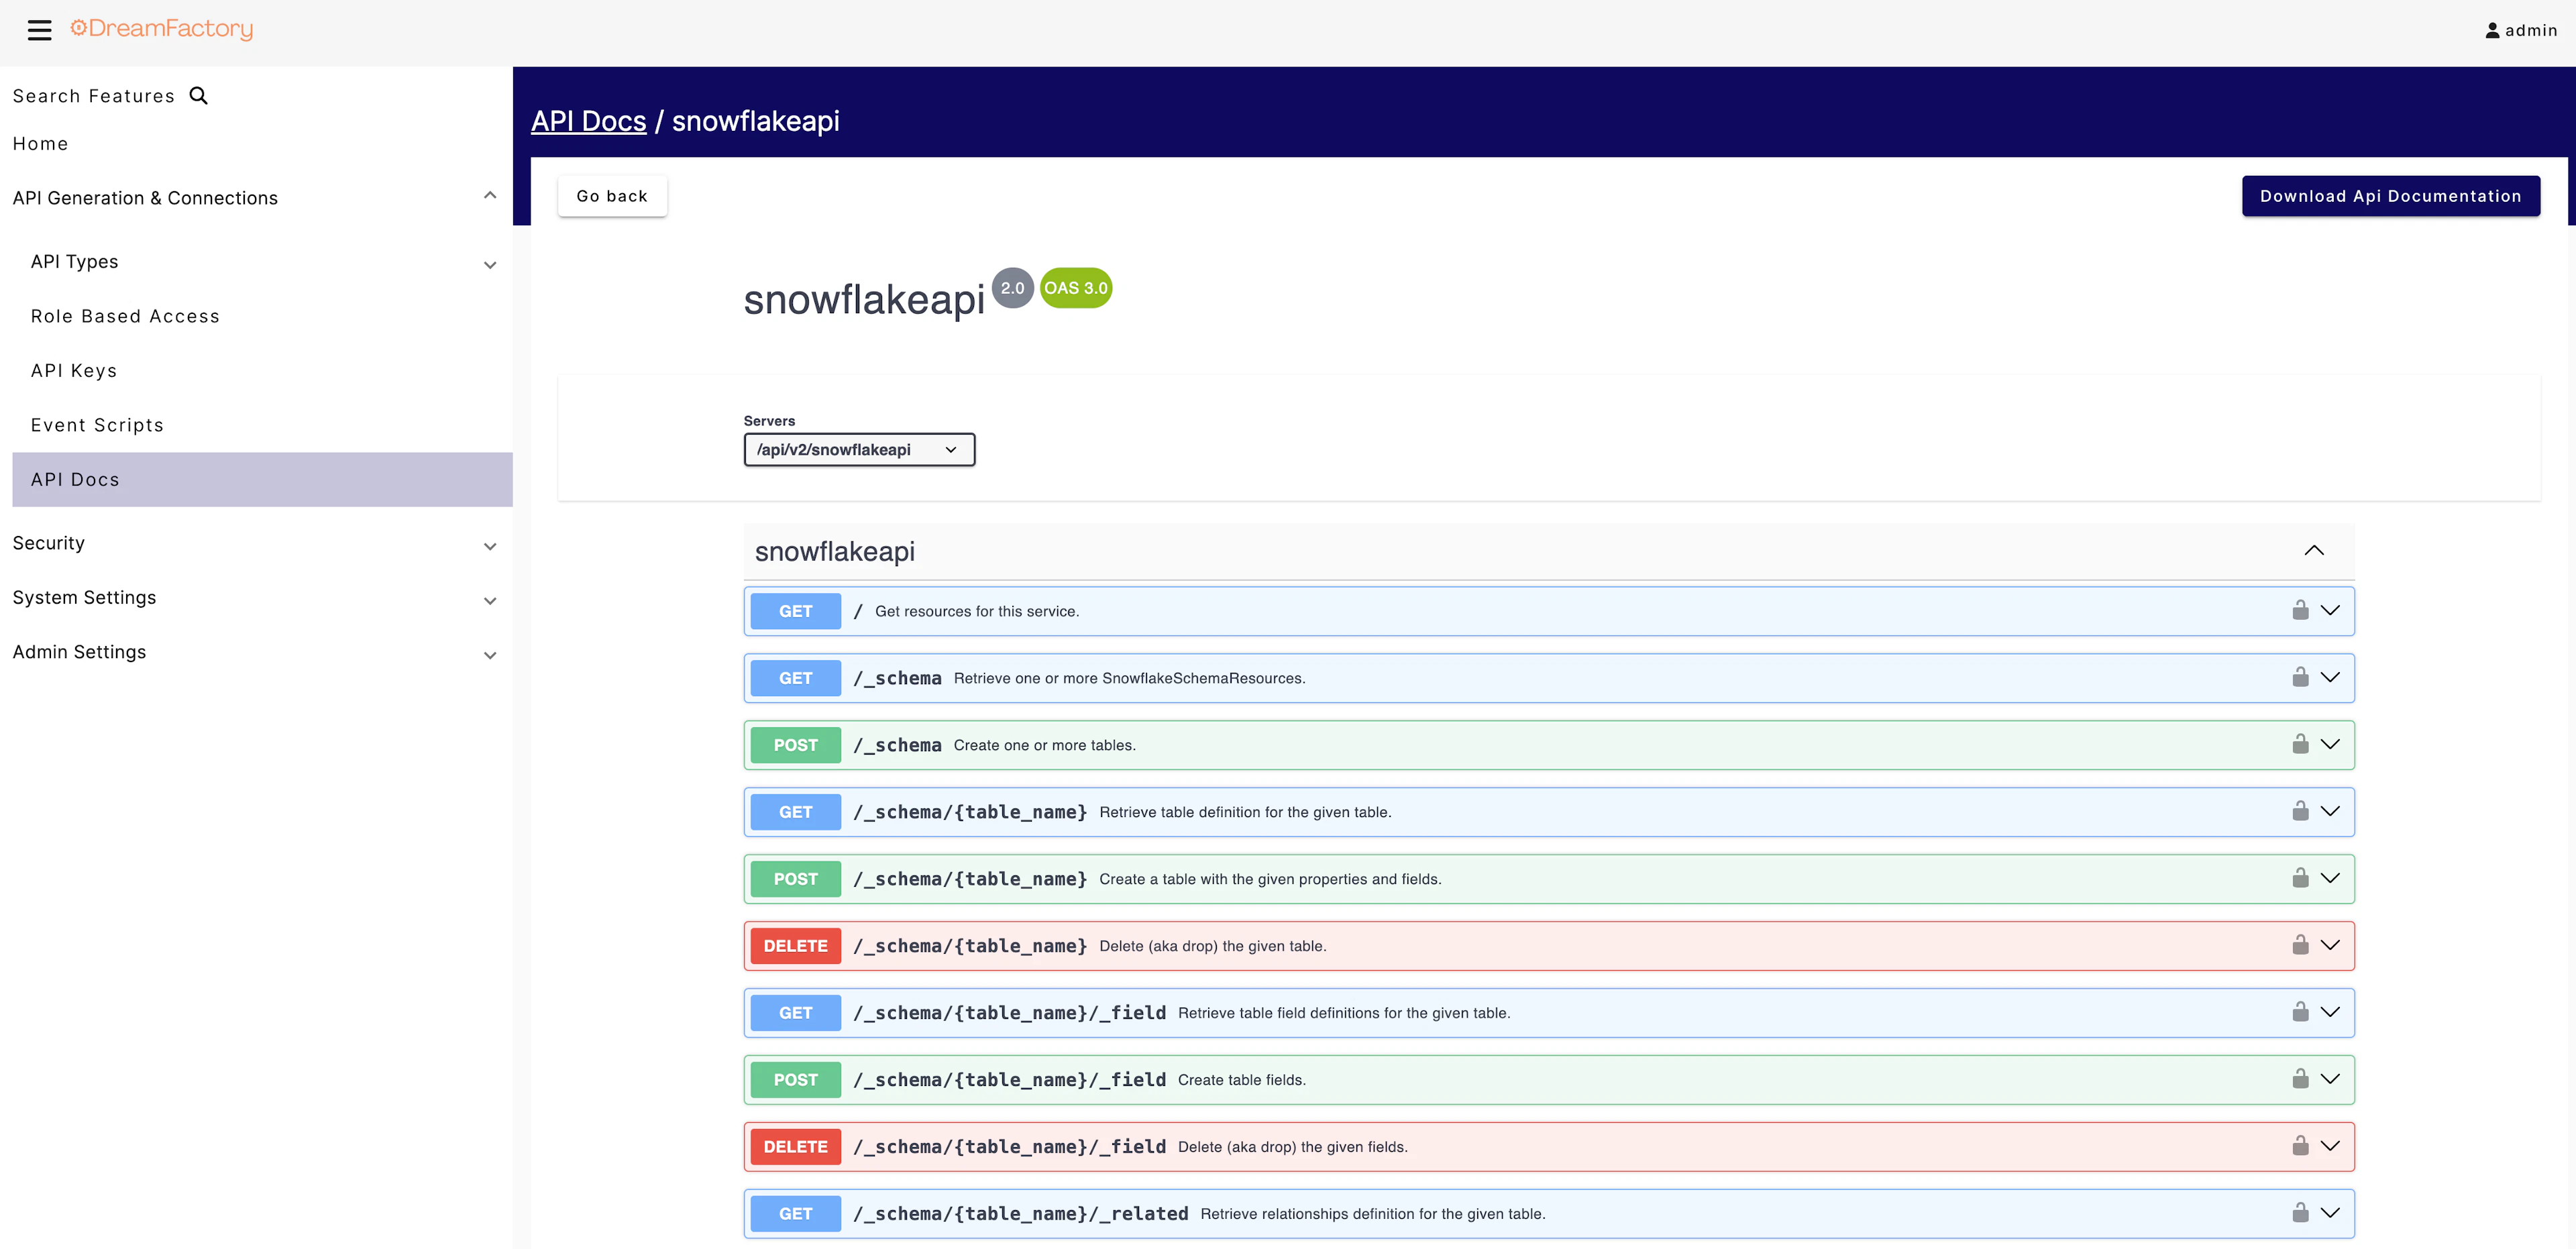Open the admin user account icon

point(2493,30)
